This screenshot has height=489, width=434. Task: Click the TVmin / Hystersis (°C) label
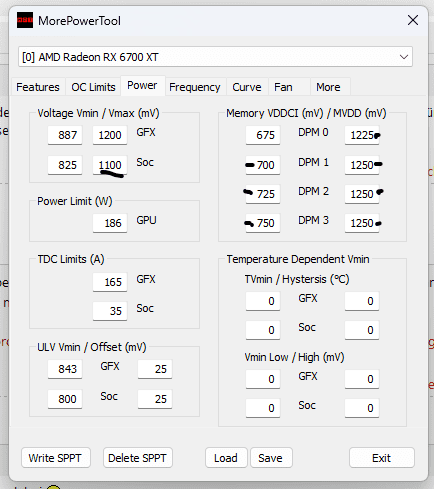pyautogui.click(x=297, y=279)
